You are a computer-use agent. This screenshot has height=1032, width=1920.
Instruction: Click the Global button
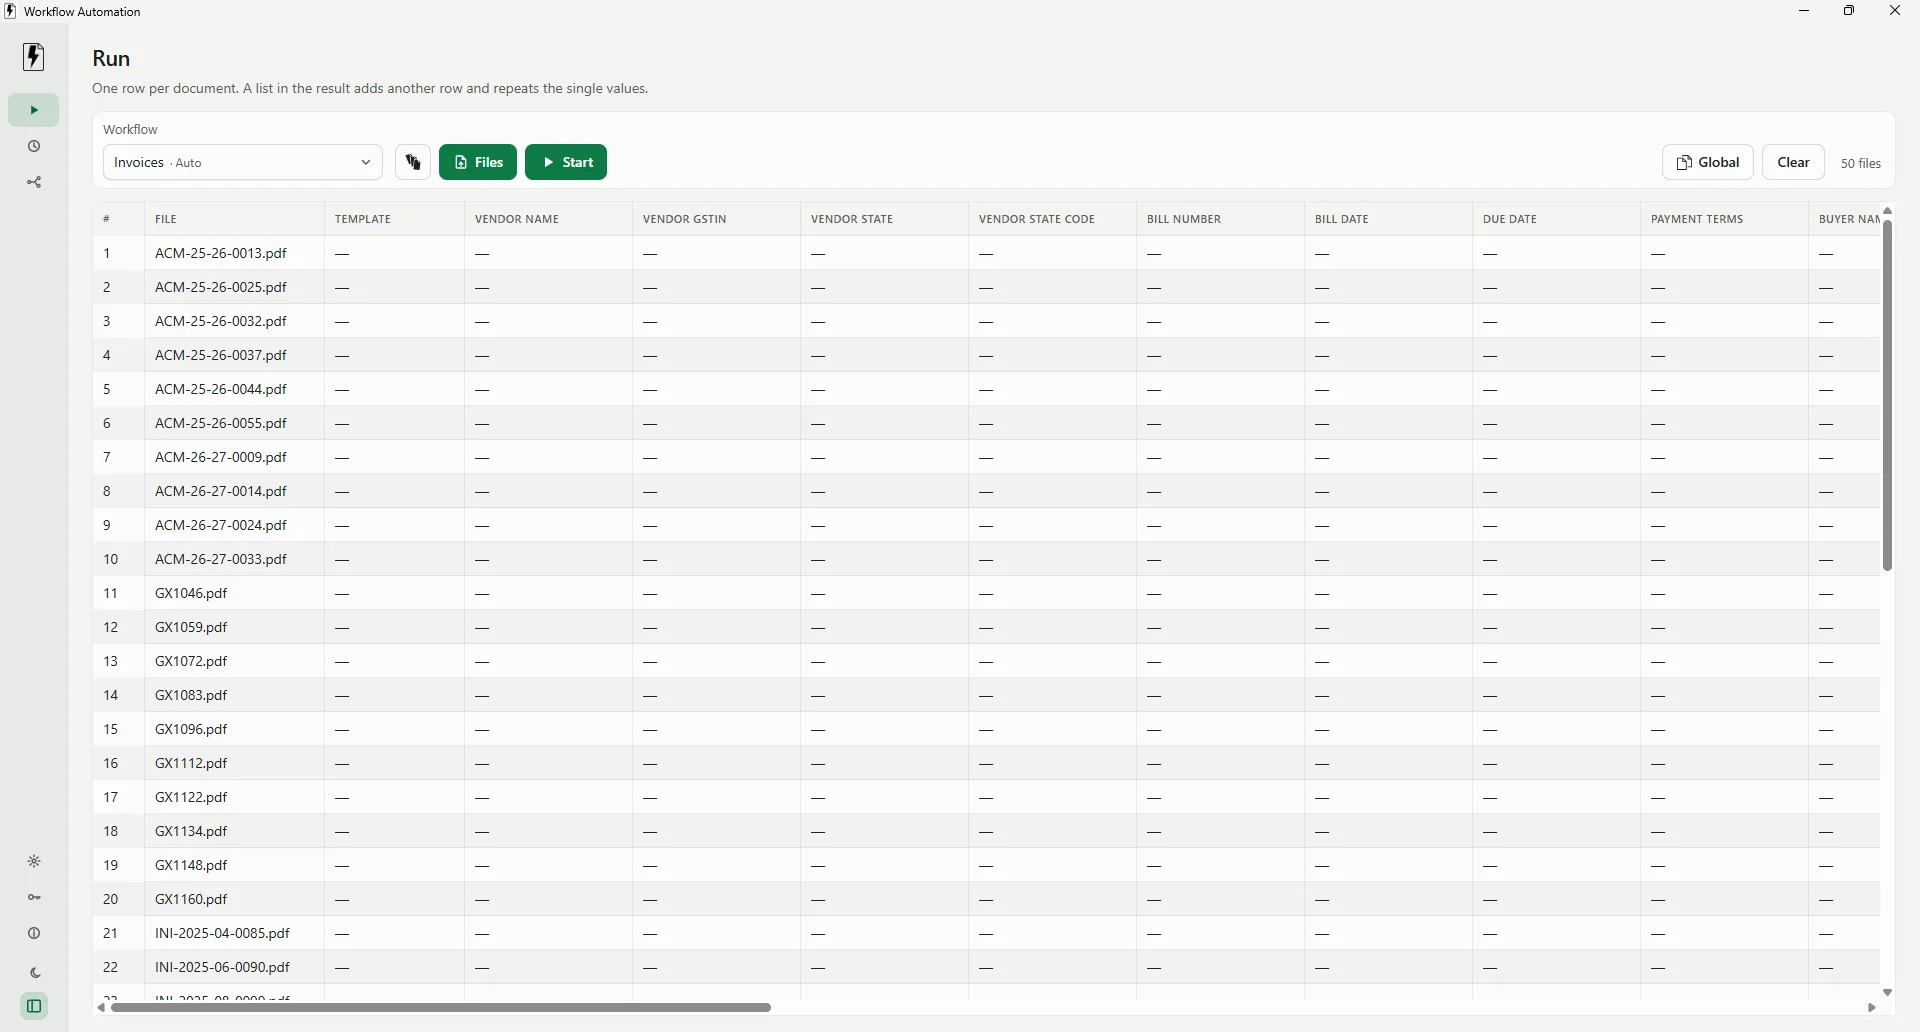[1708, 162]
